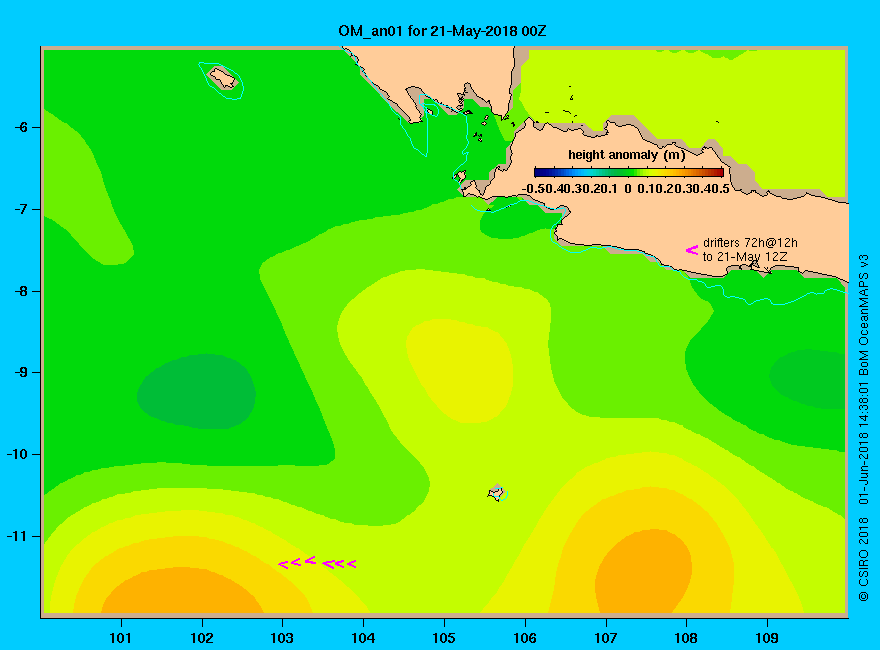Click the longitude axis label 102

(201, 638)
